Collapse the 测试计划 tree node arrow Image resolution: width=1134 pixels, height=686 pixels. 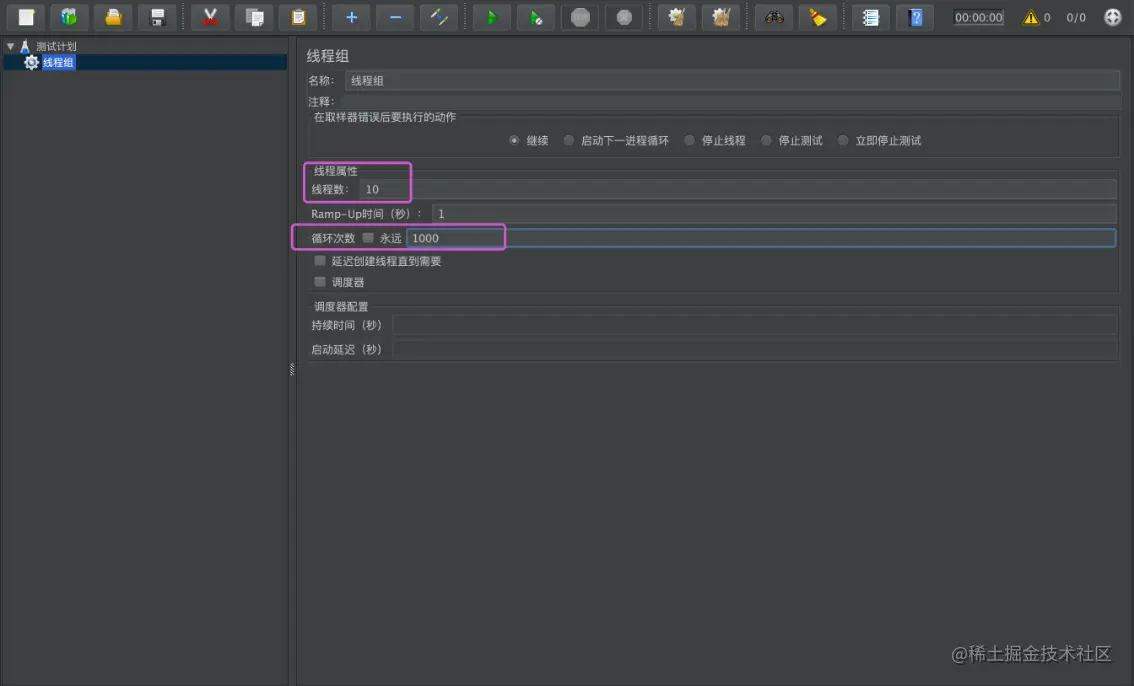tap(10, 46)
